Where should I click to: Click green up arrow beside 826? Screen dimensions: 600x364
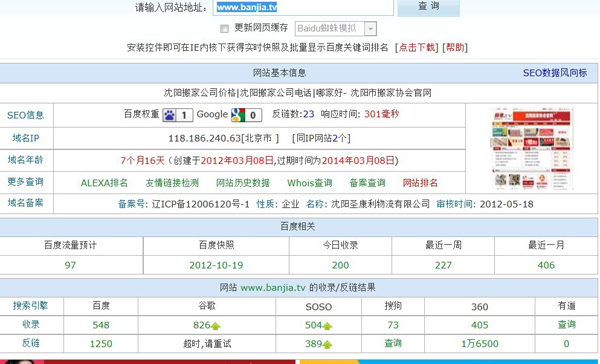click(x=216, y=326)
